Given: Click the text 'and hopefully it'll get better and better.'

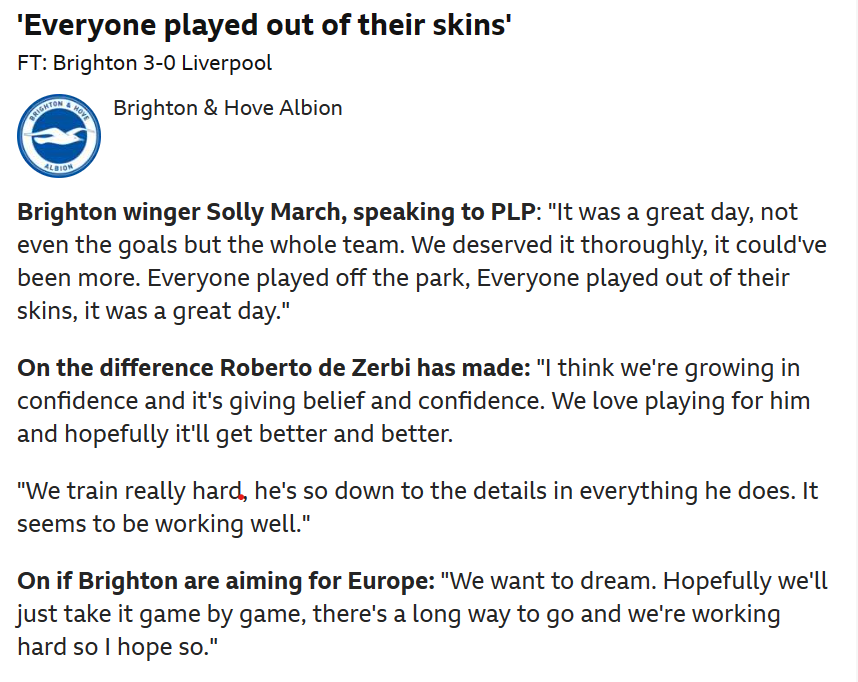Looking at the screenshot, I should pos(235,434).
